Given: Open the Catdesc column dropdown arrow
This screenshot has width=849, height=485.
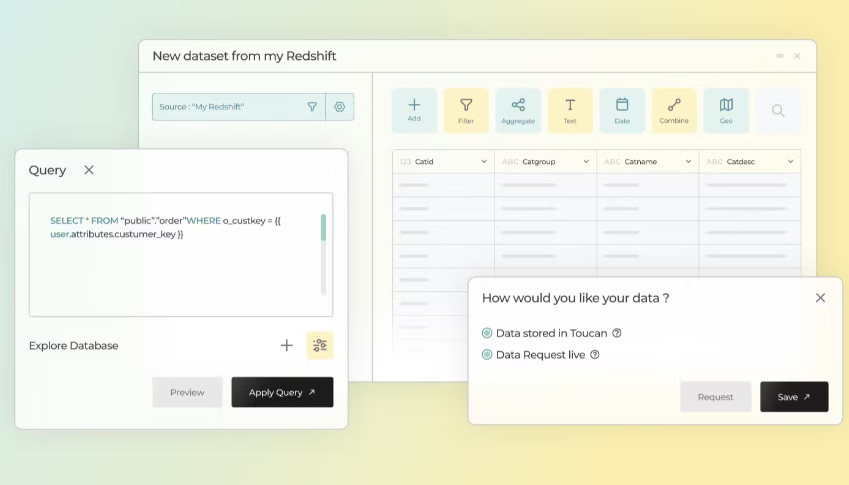Looking at the screenshot, I should click(790, 162).
